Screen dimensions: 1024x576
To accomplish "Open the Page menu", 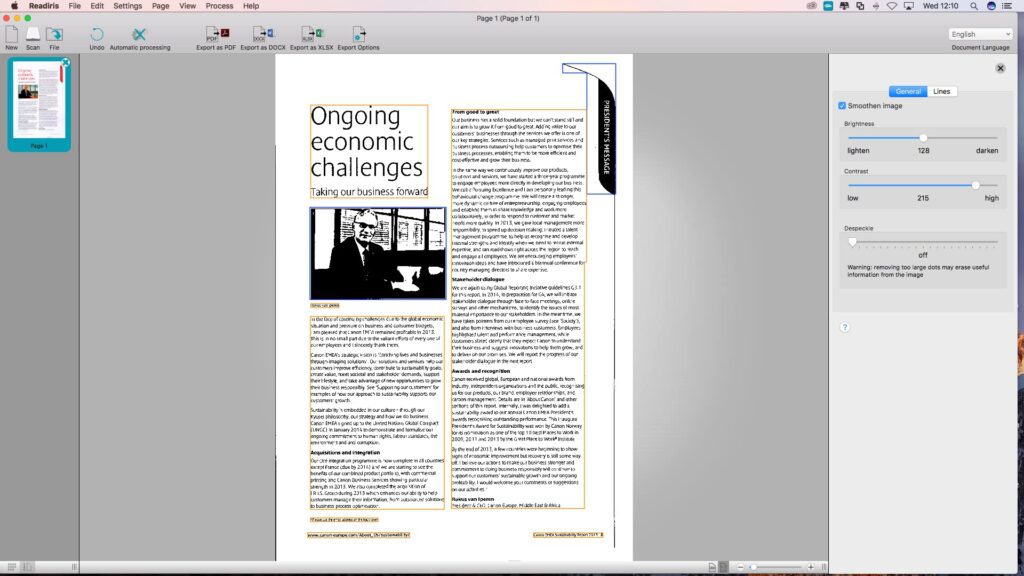I will point(161,6).
